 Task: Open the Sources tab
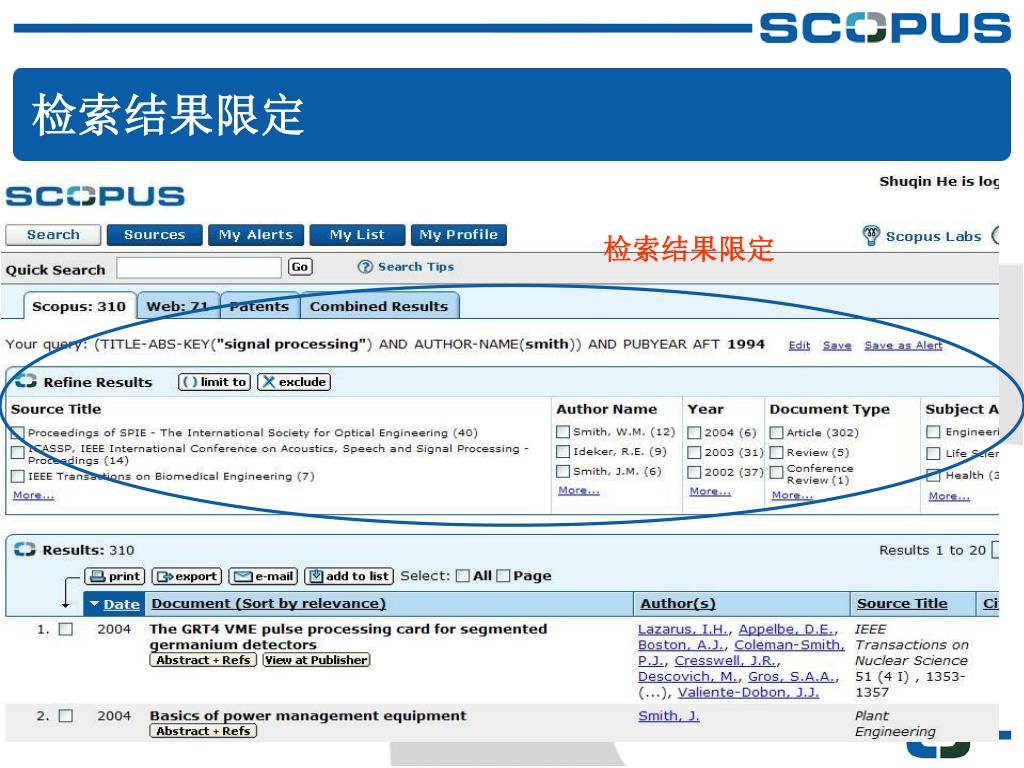[154, 234]
